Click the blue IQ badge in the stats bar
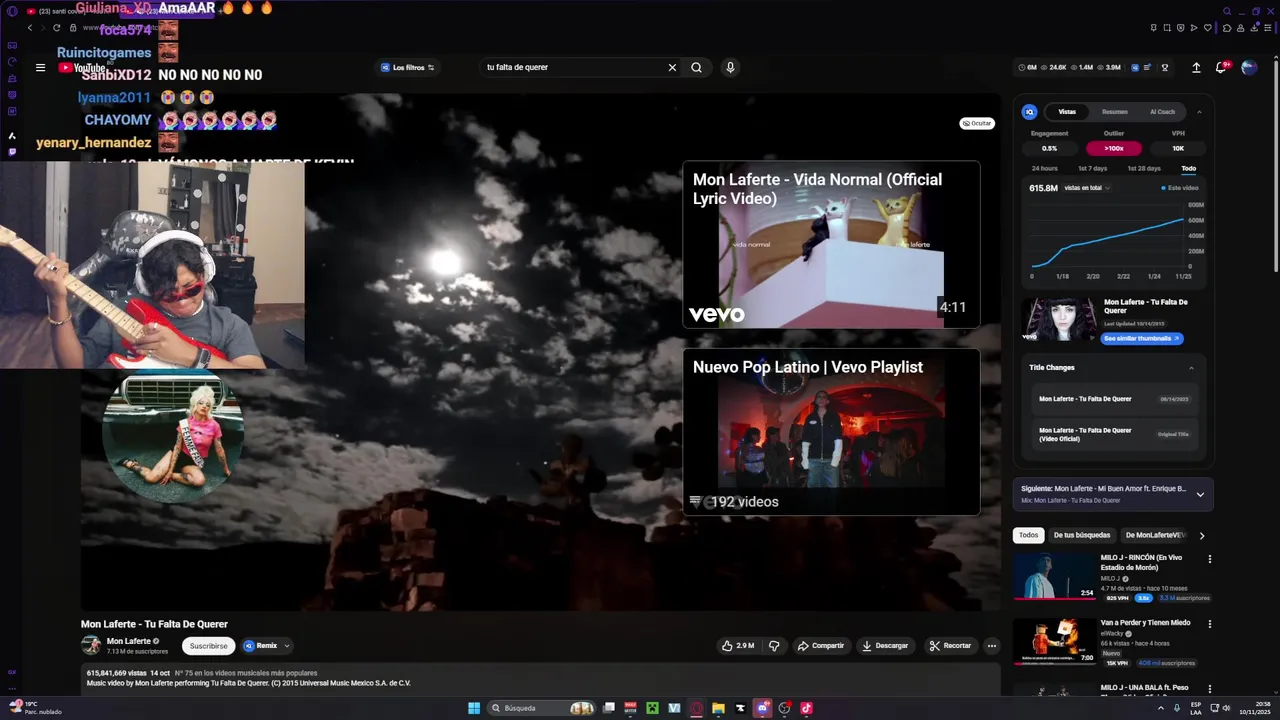The height and width of the screenshot is (720, 1280). tap(1135, 68)
